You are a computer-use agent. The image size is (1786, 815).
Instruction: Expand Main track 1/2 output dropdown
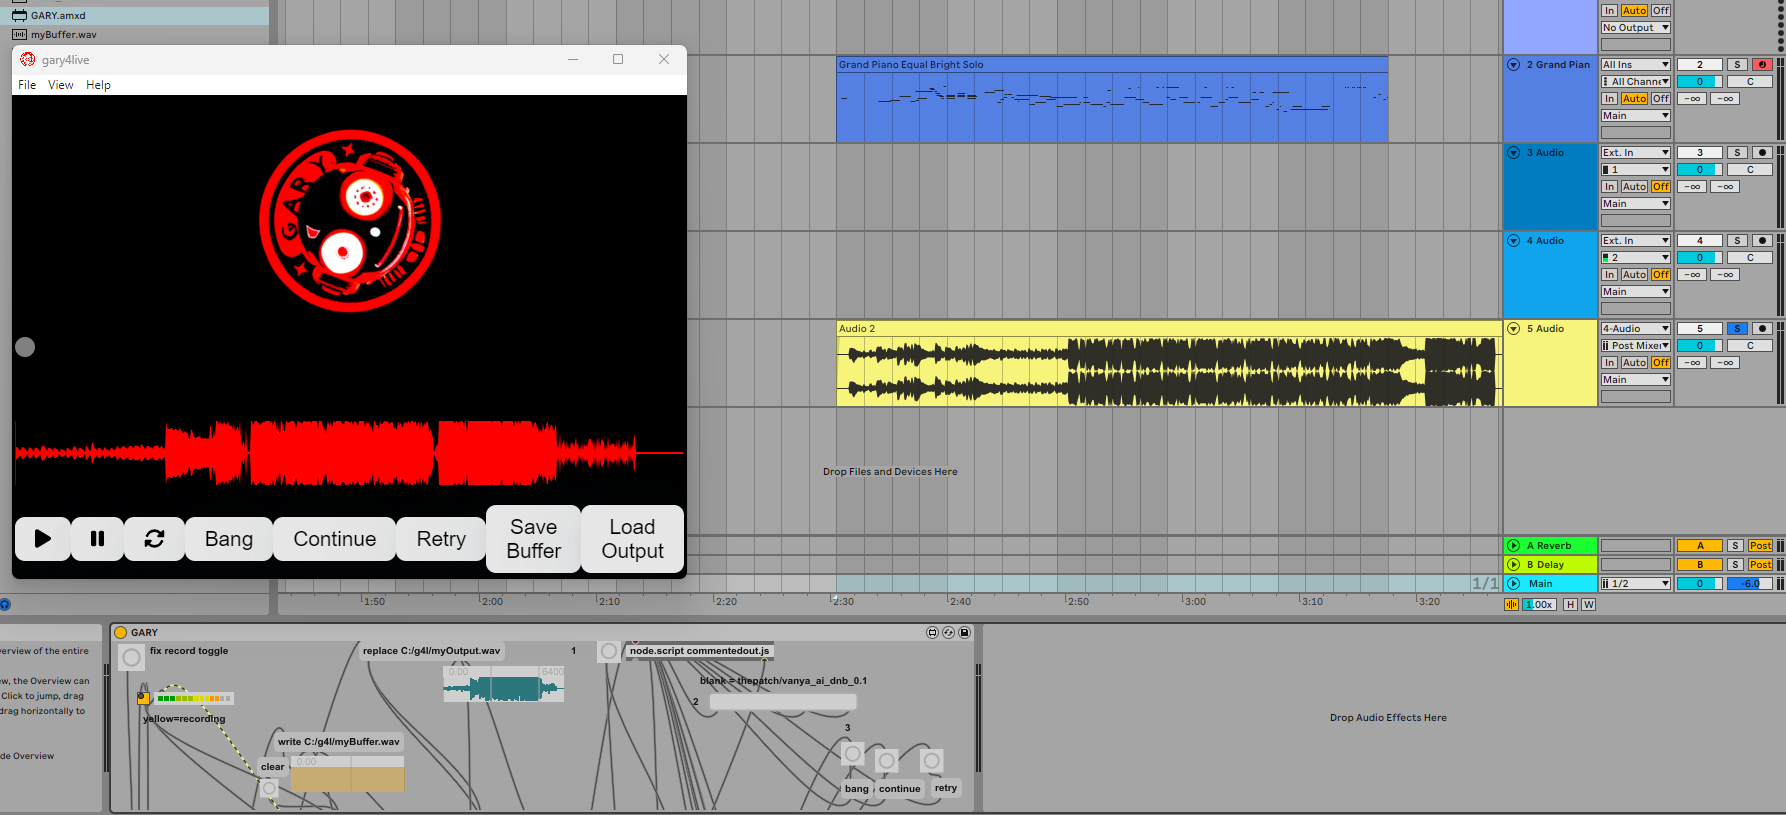[x=1635, y=584]
